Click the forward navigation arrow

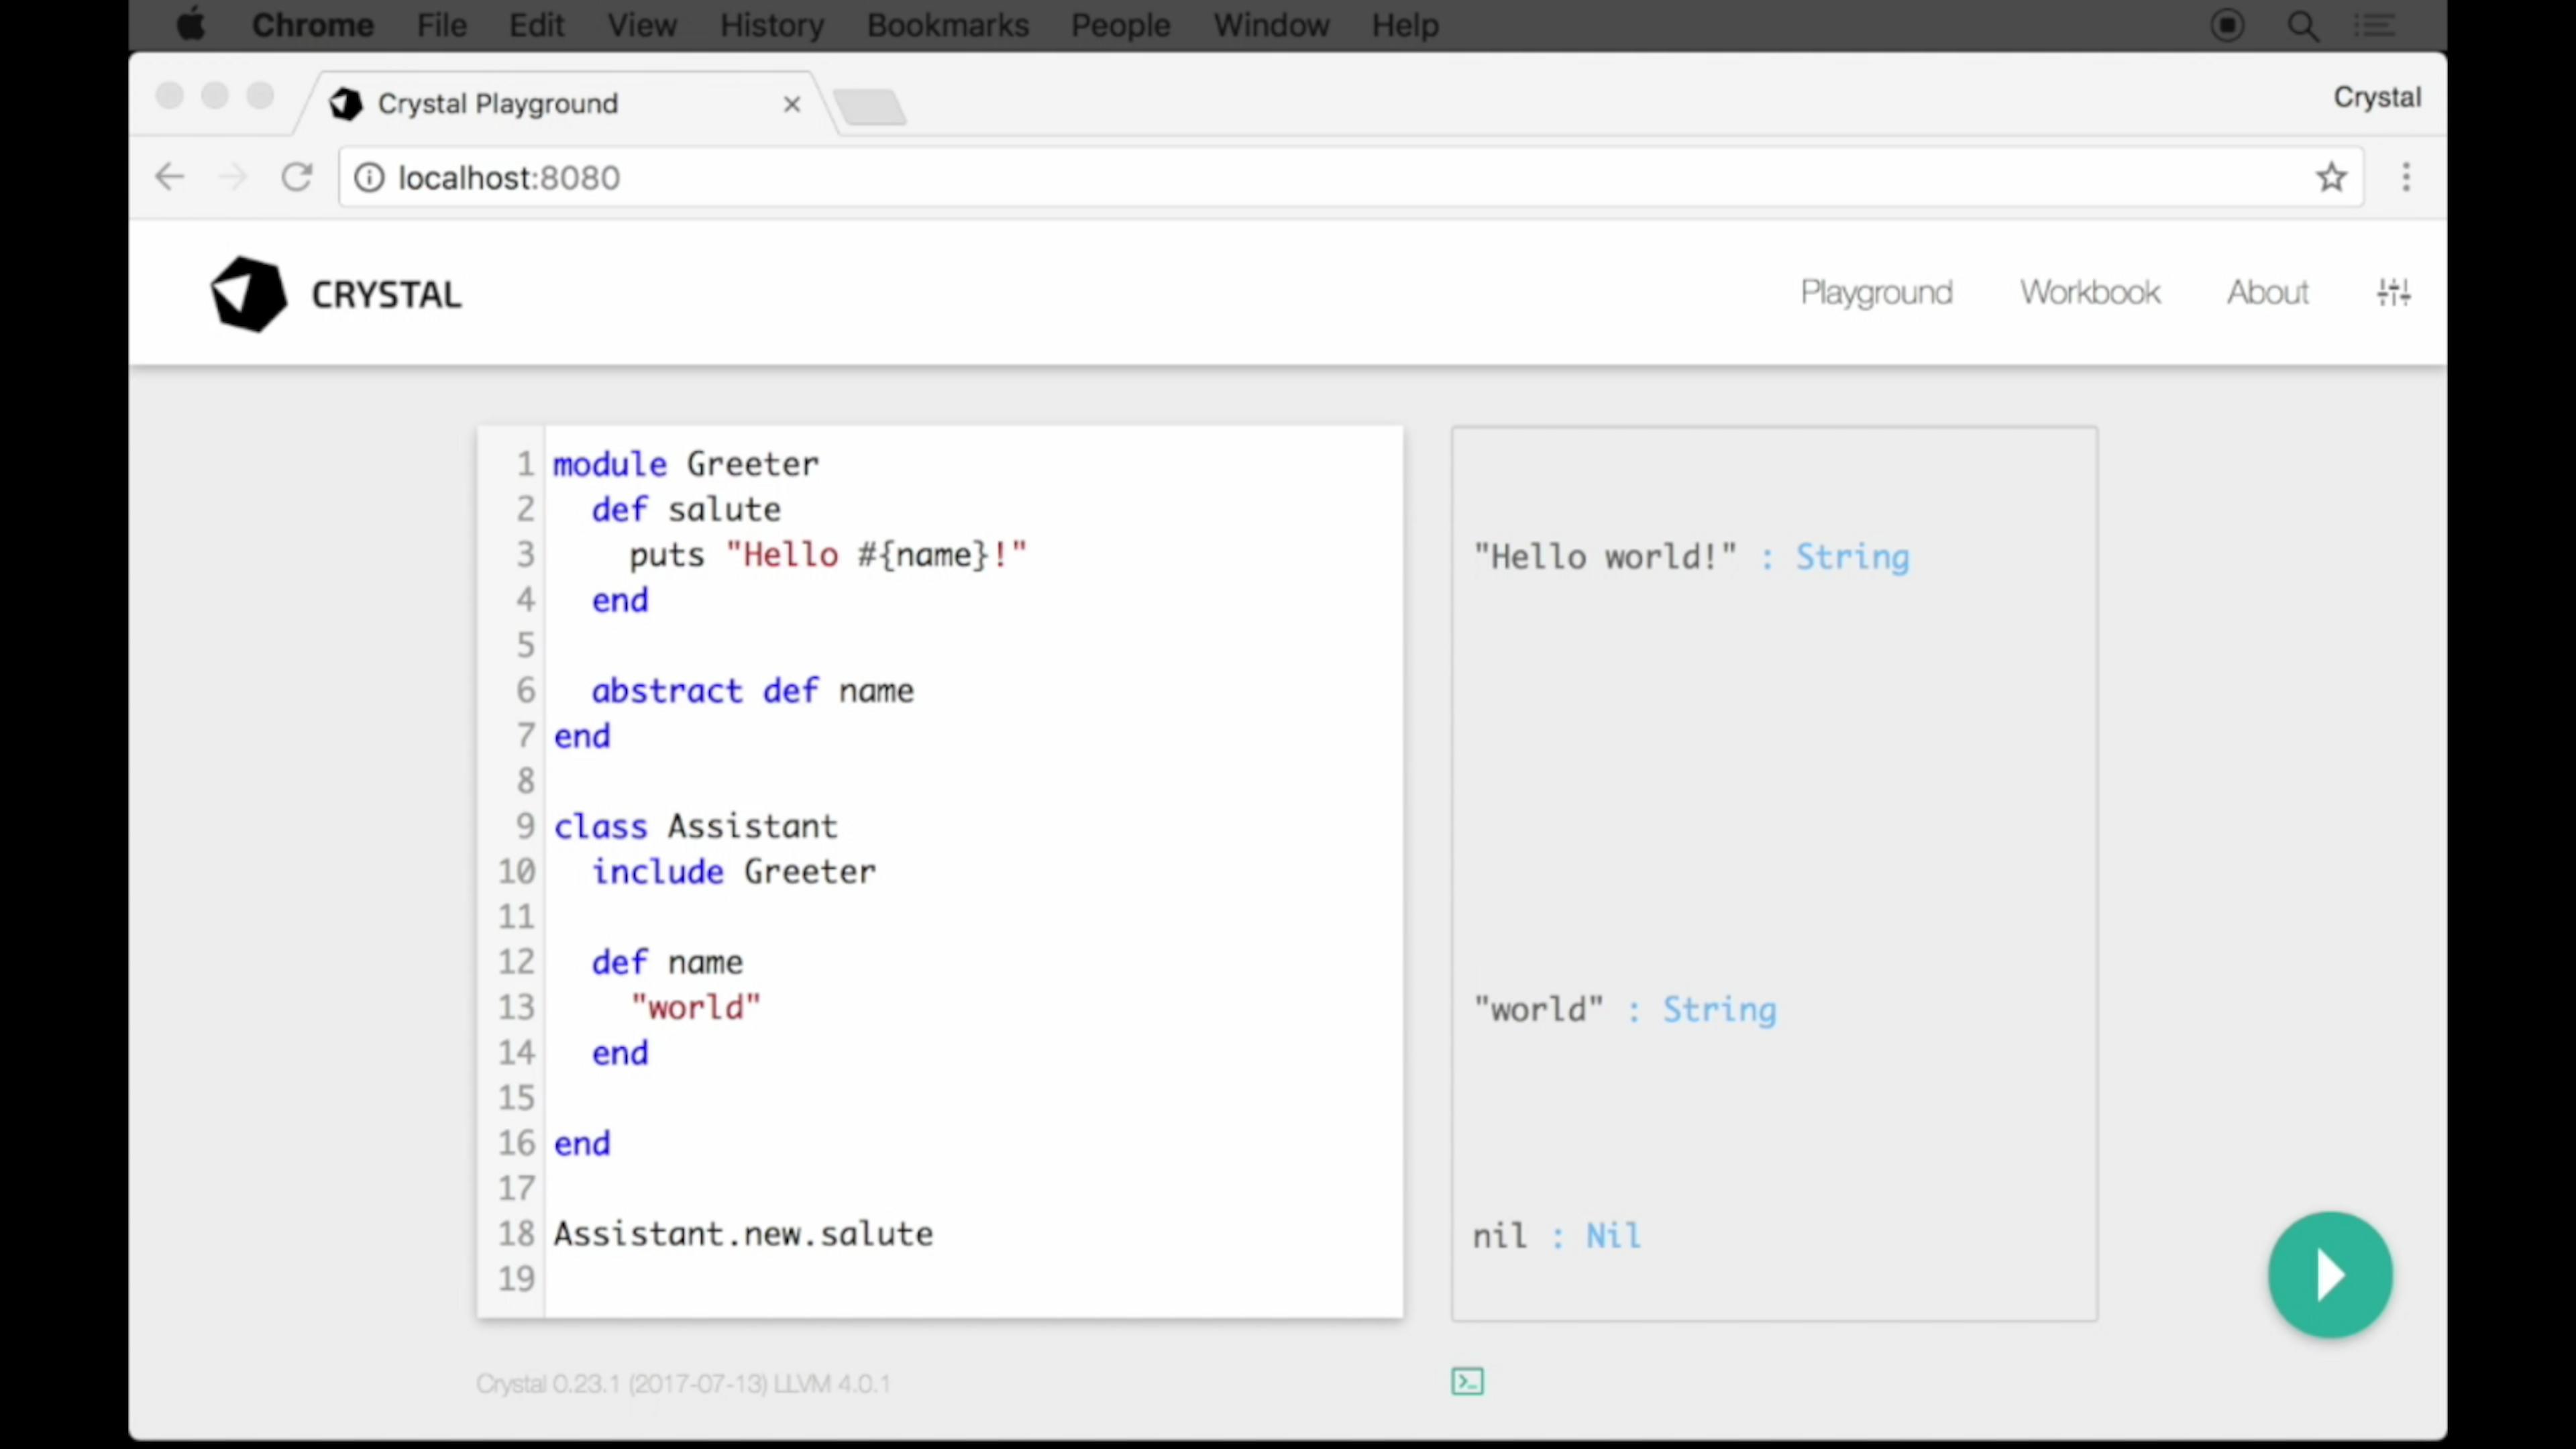[x=233, y=177]
